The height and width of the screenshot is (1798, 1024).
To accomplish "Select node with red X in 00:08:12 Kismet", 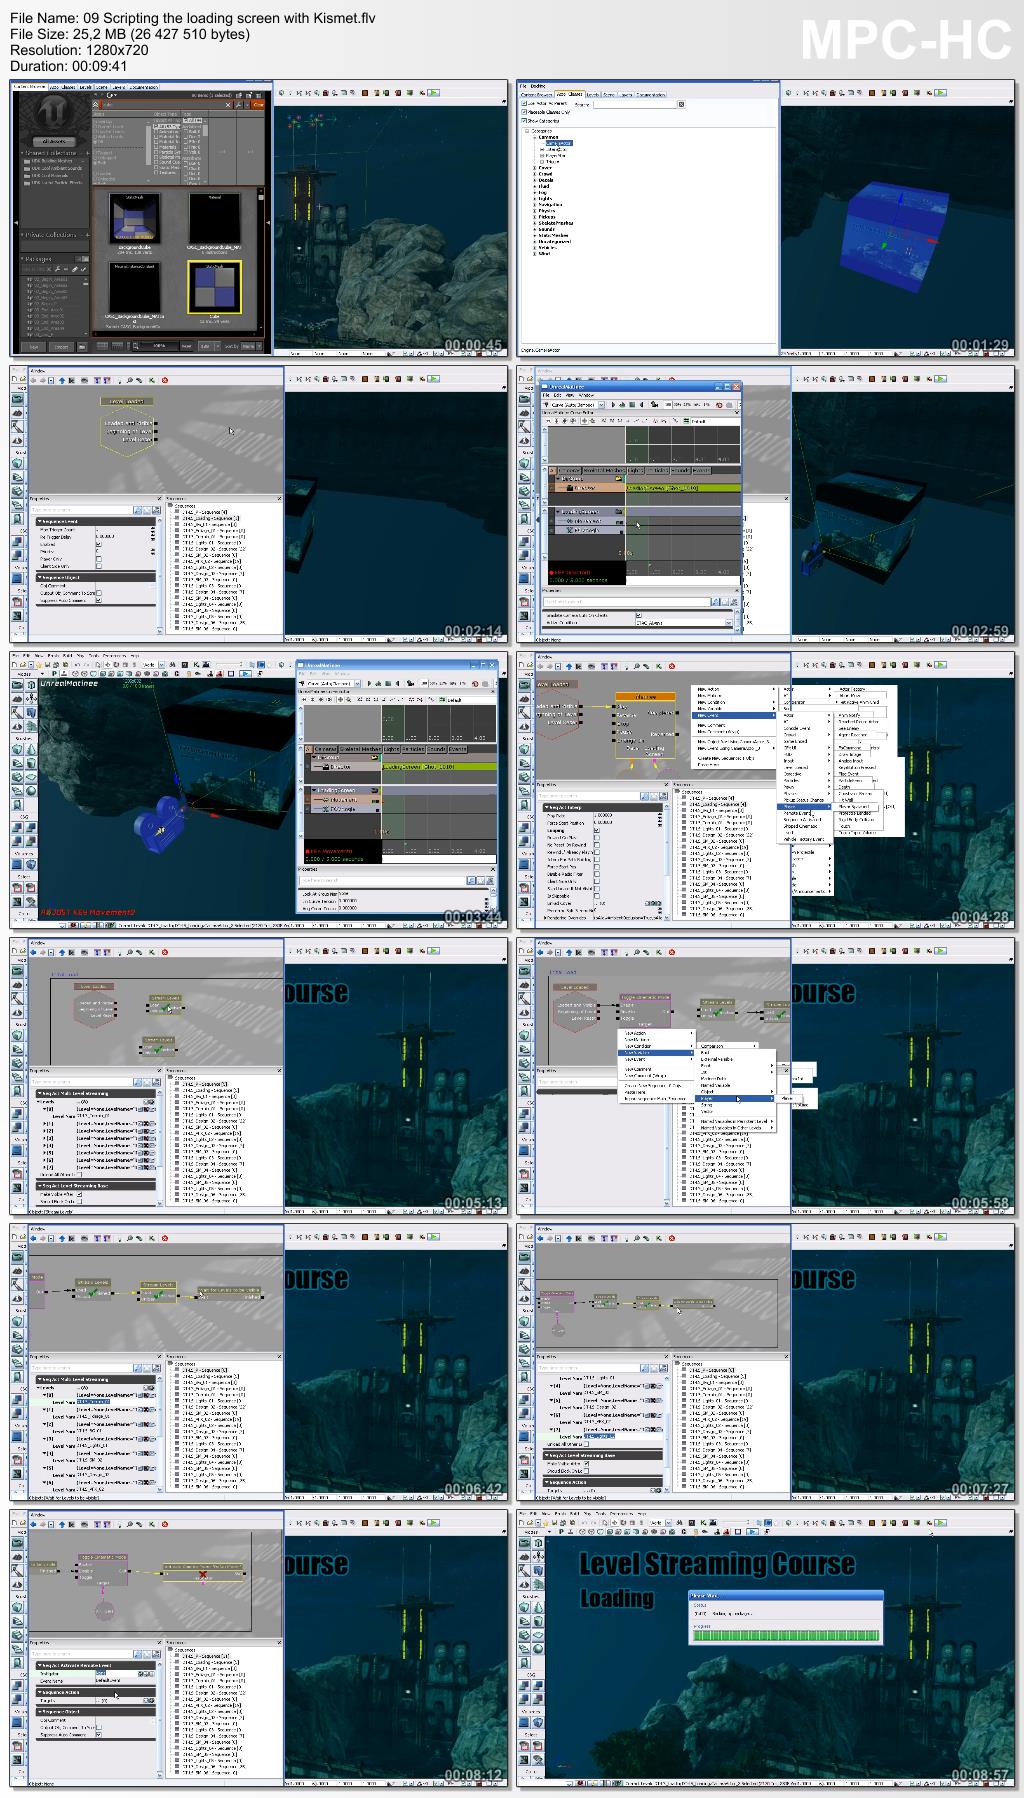I will (203, 1574).
